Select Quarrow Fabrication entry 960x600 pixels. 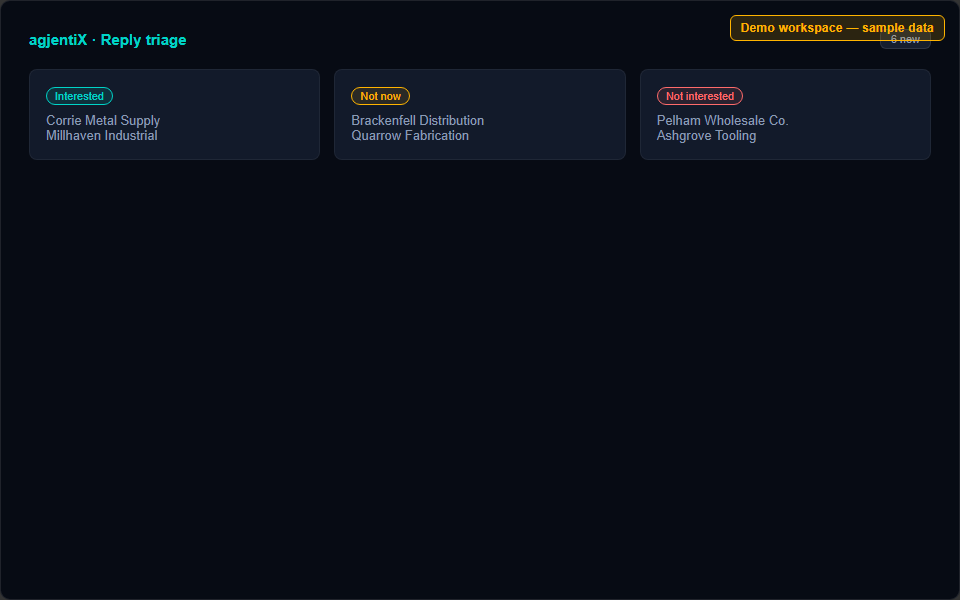(410, 135)
